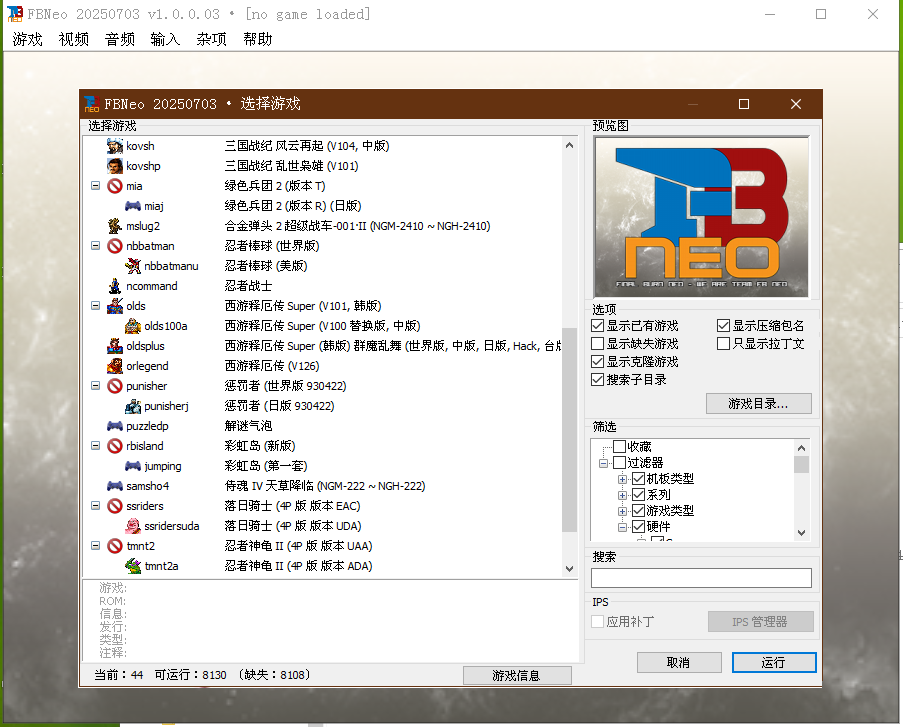Collapse the rbisland game group
The height and width of the screenshot is (727, 903).
[x=96, y=445]
